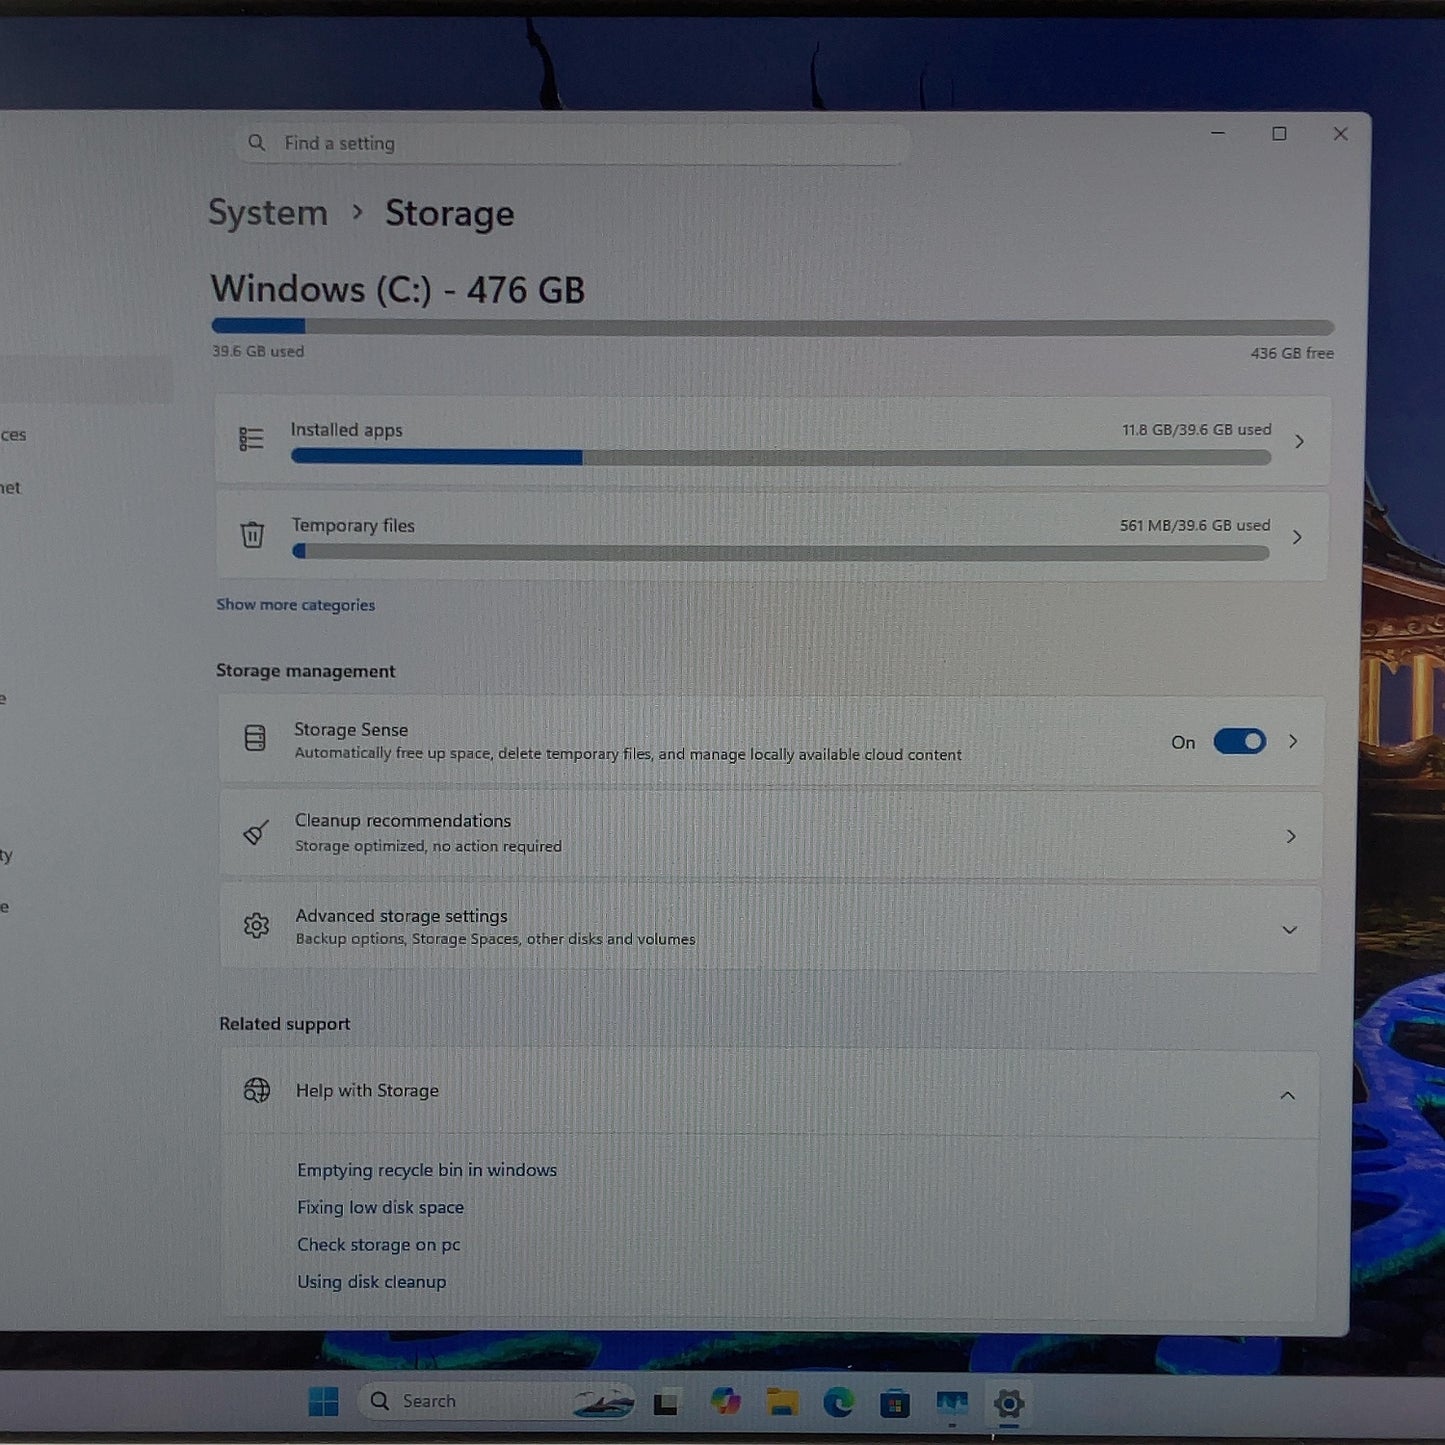
Task: Click the Help with Storage globe icon
Action: (x=257, y=1090)
